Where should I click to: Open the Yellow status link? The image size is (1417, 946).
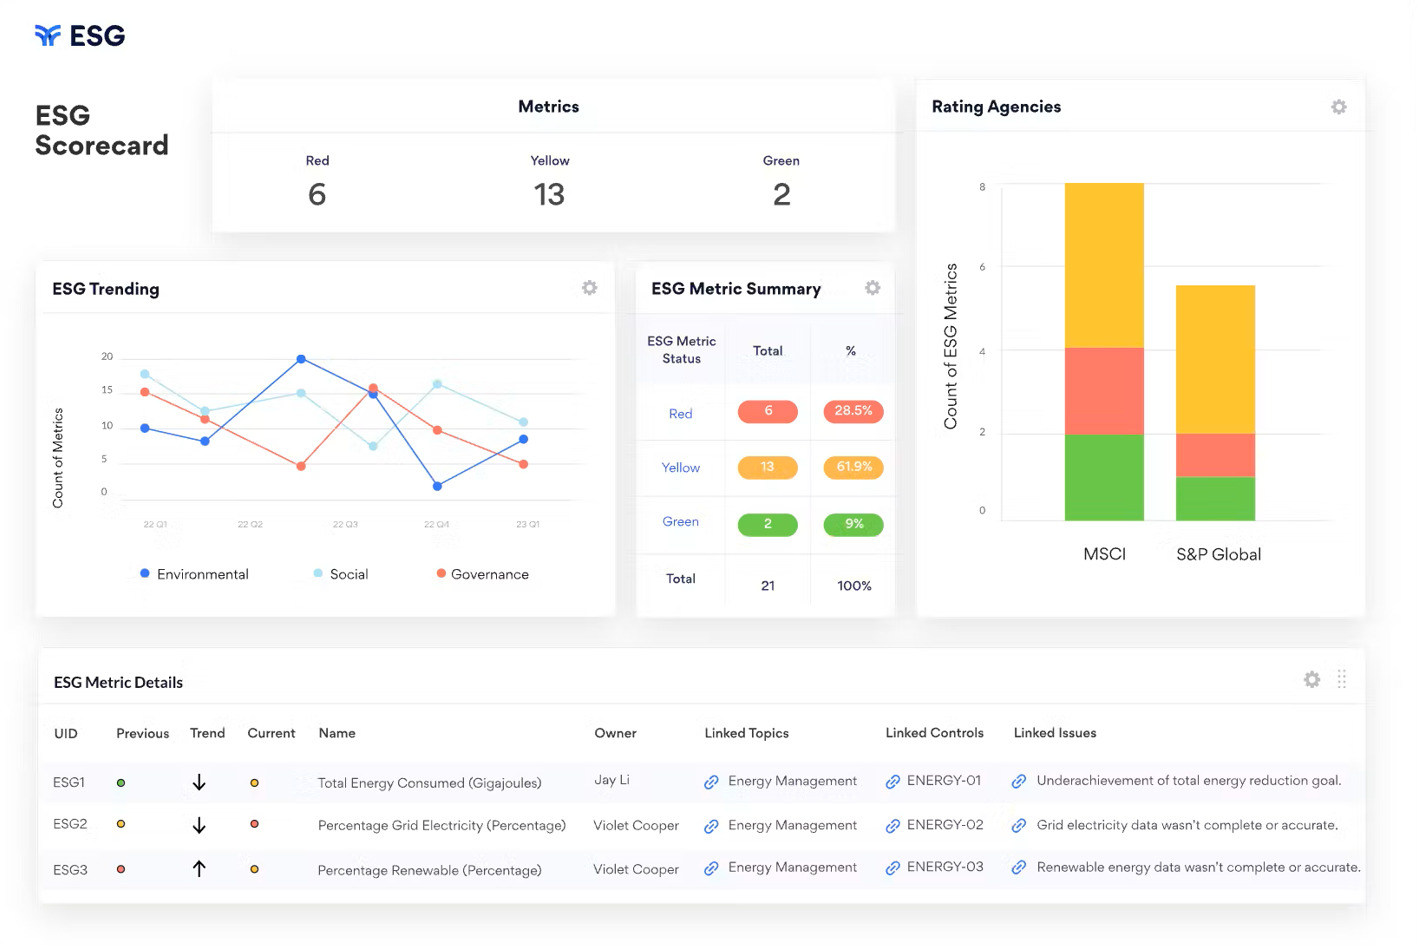point(680,467)
